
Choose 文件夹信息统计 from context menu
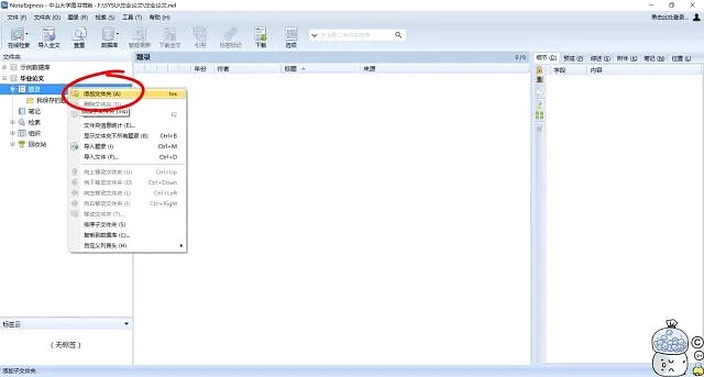(128, 125)
